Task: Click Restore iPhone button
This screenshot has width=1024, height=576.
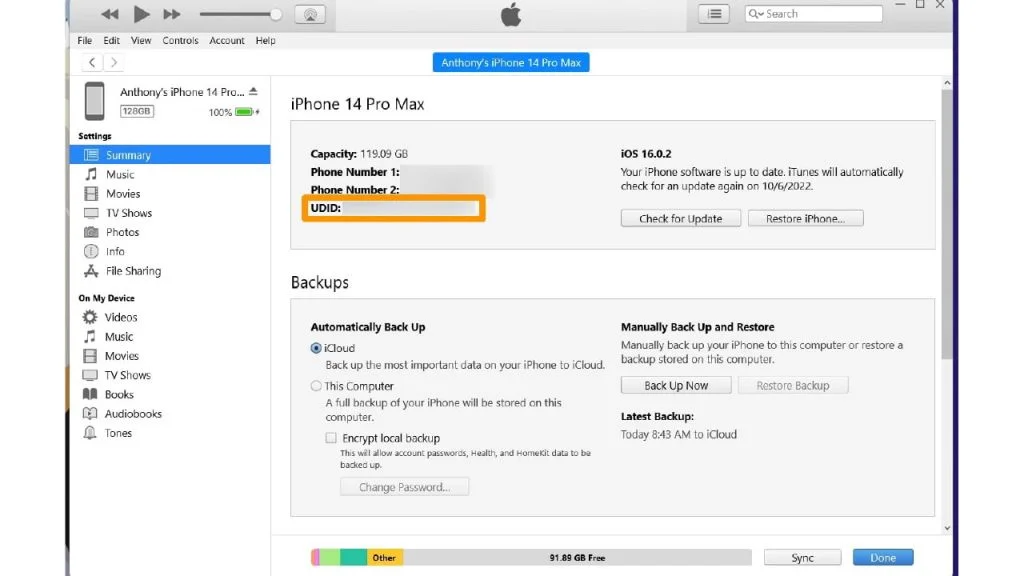Action: (x=805, y=218)
